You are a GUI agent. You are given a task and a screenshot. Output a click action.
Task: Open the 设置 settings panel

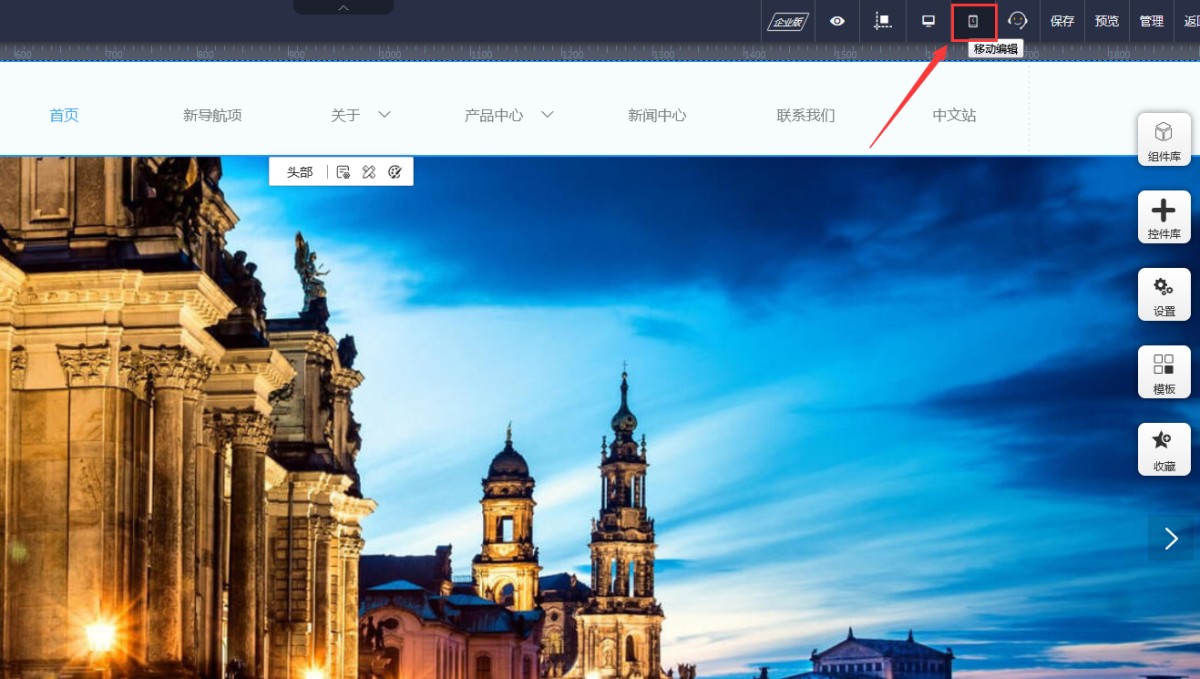tap(1164, 294)
